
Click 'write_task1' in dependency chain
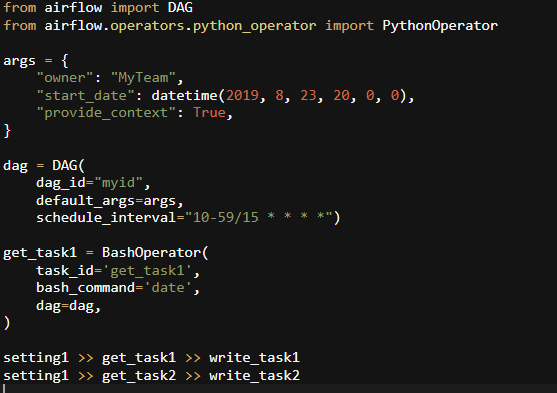coord(254,358)
